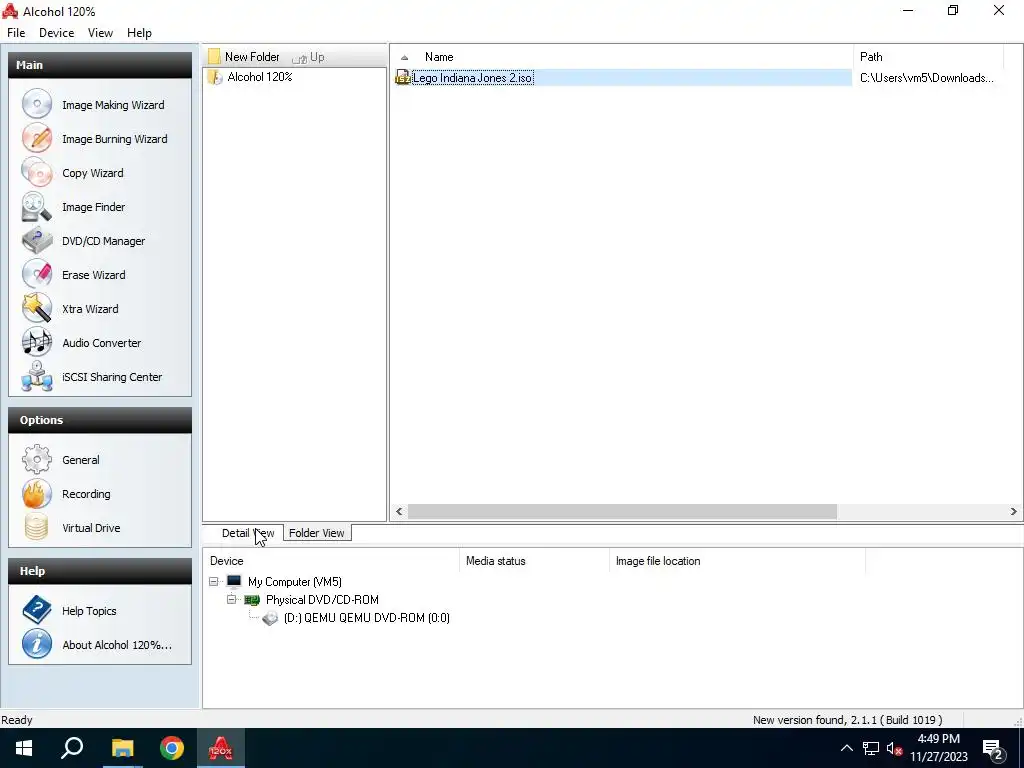Open the Device menu
The width and height of the screenshot is (1024, 768).
[56, 33]
